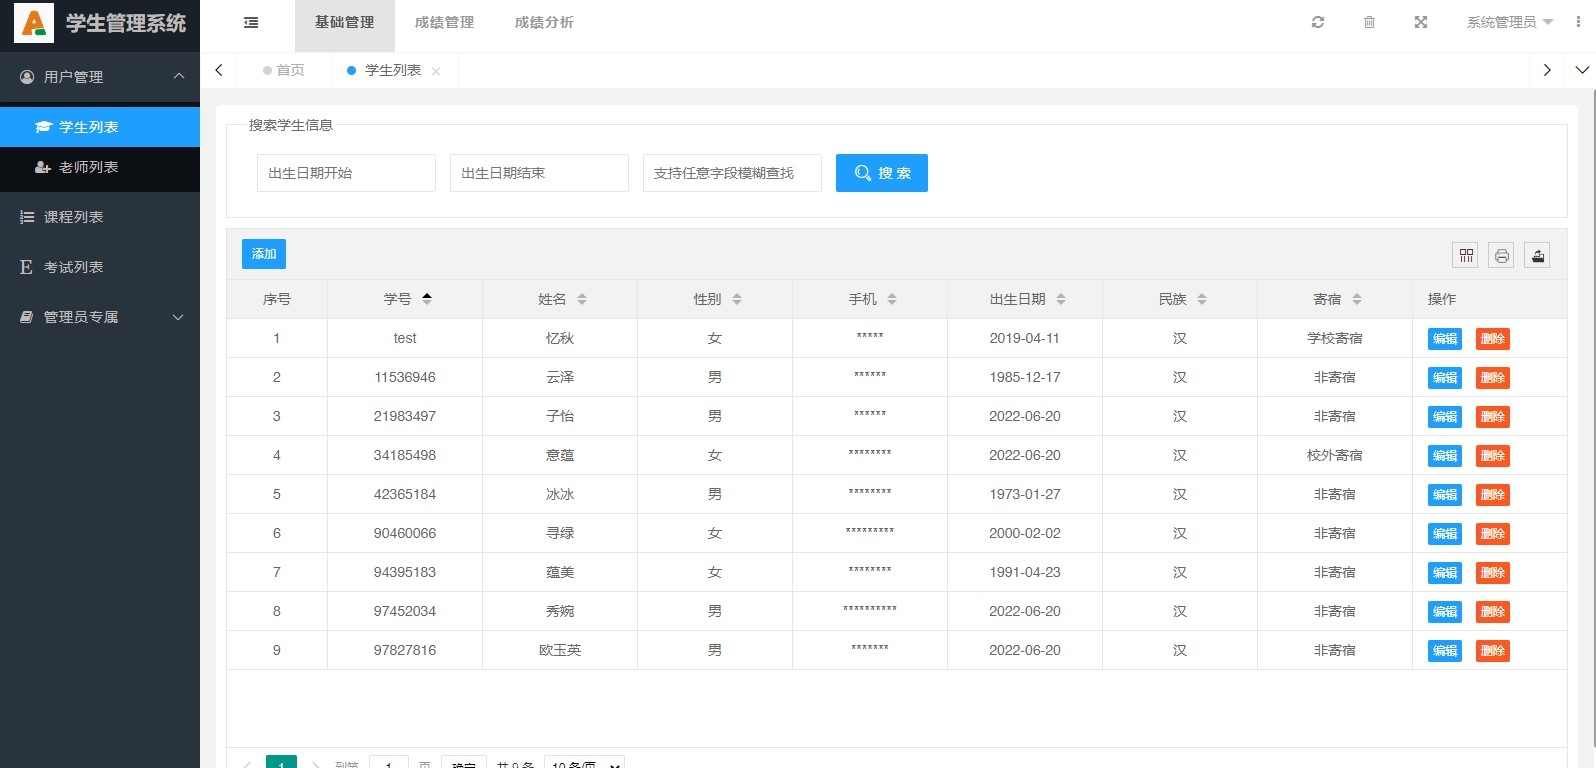
Task: Sort table by 出生日期 column
Action: [1060, 299]
